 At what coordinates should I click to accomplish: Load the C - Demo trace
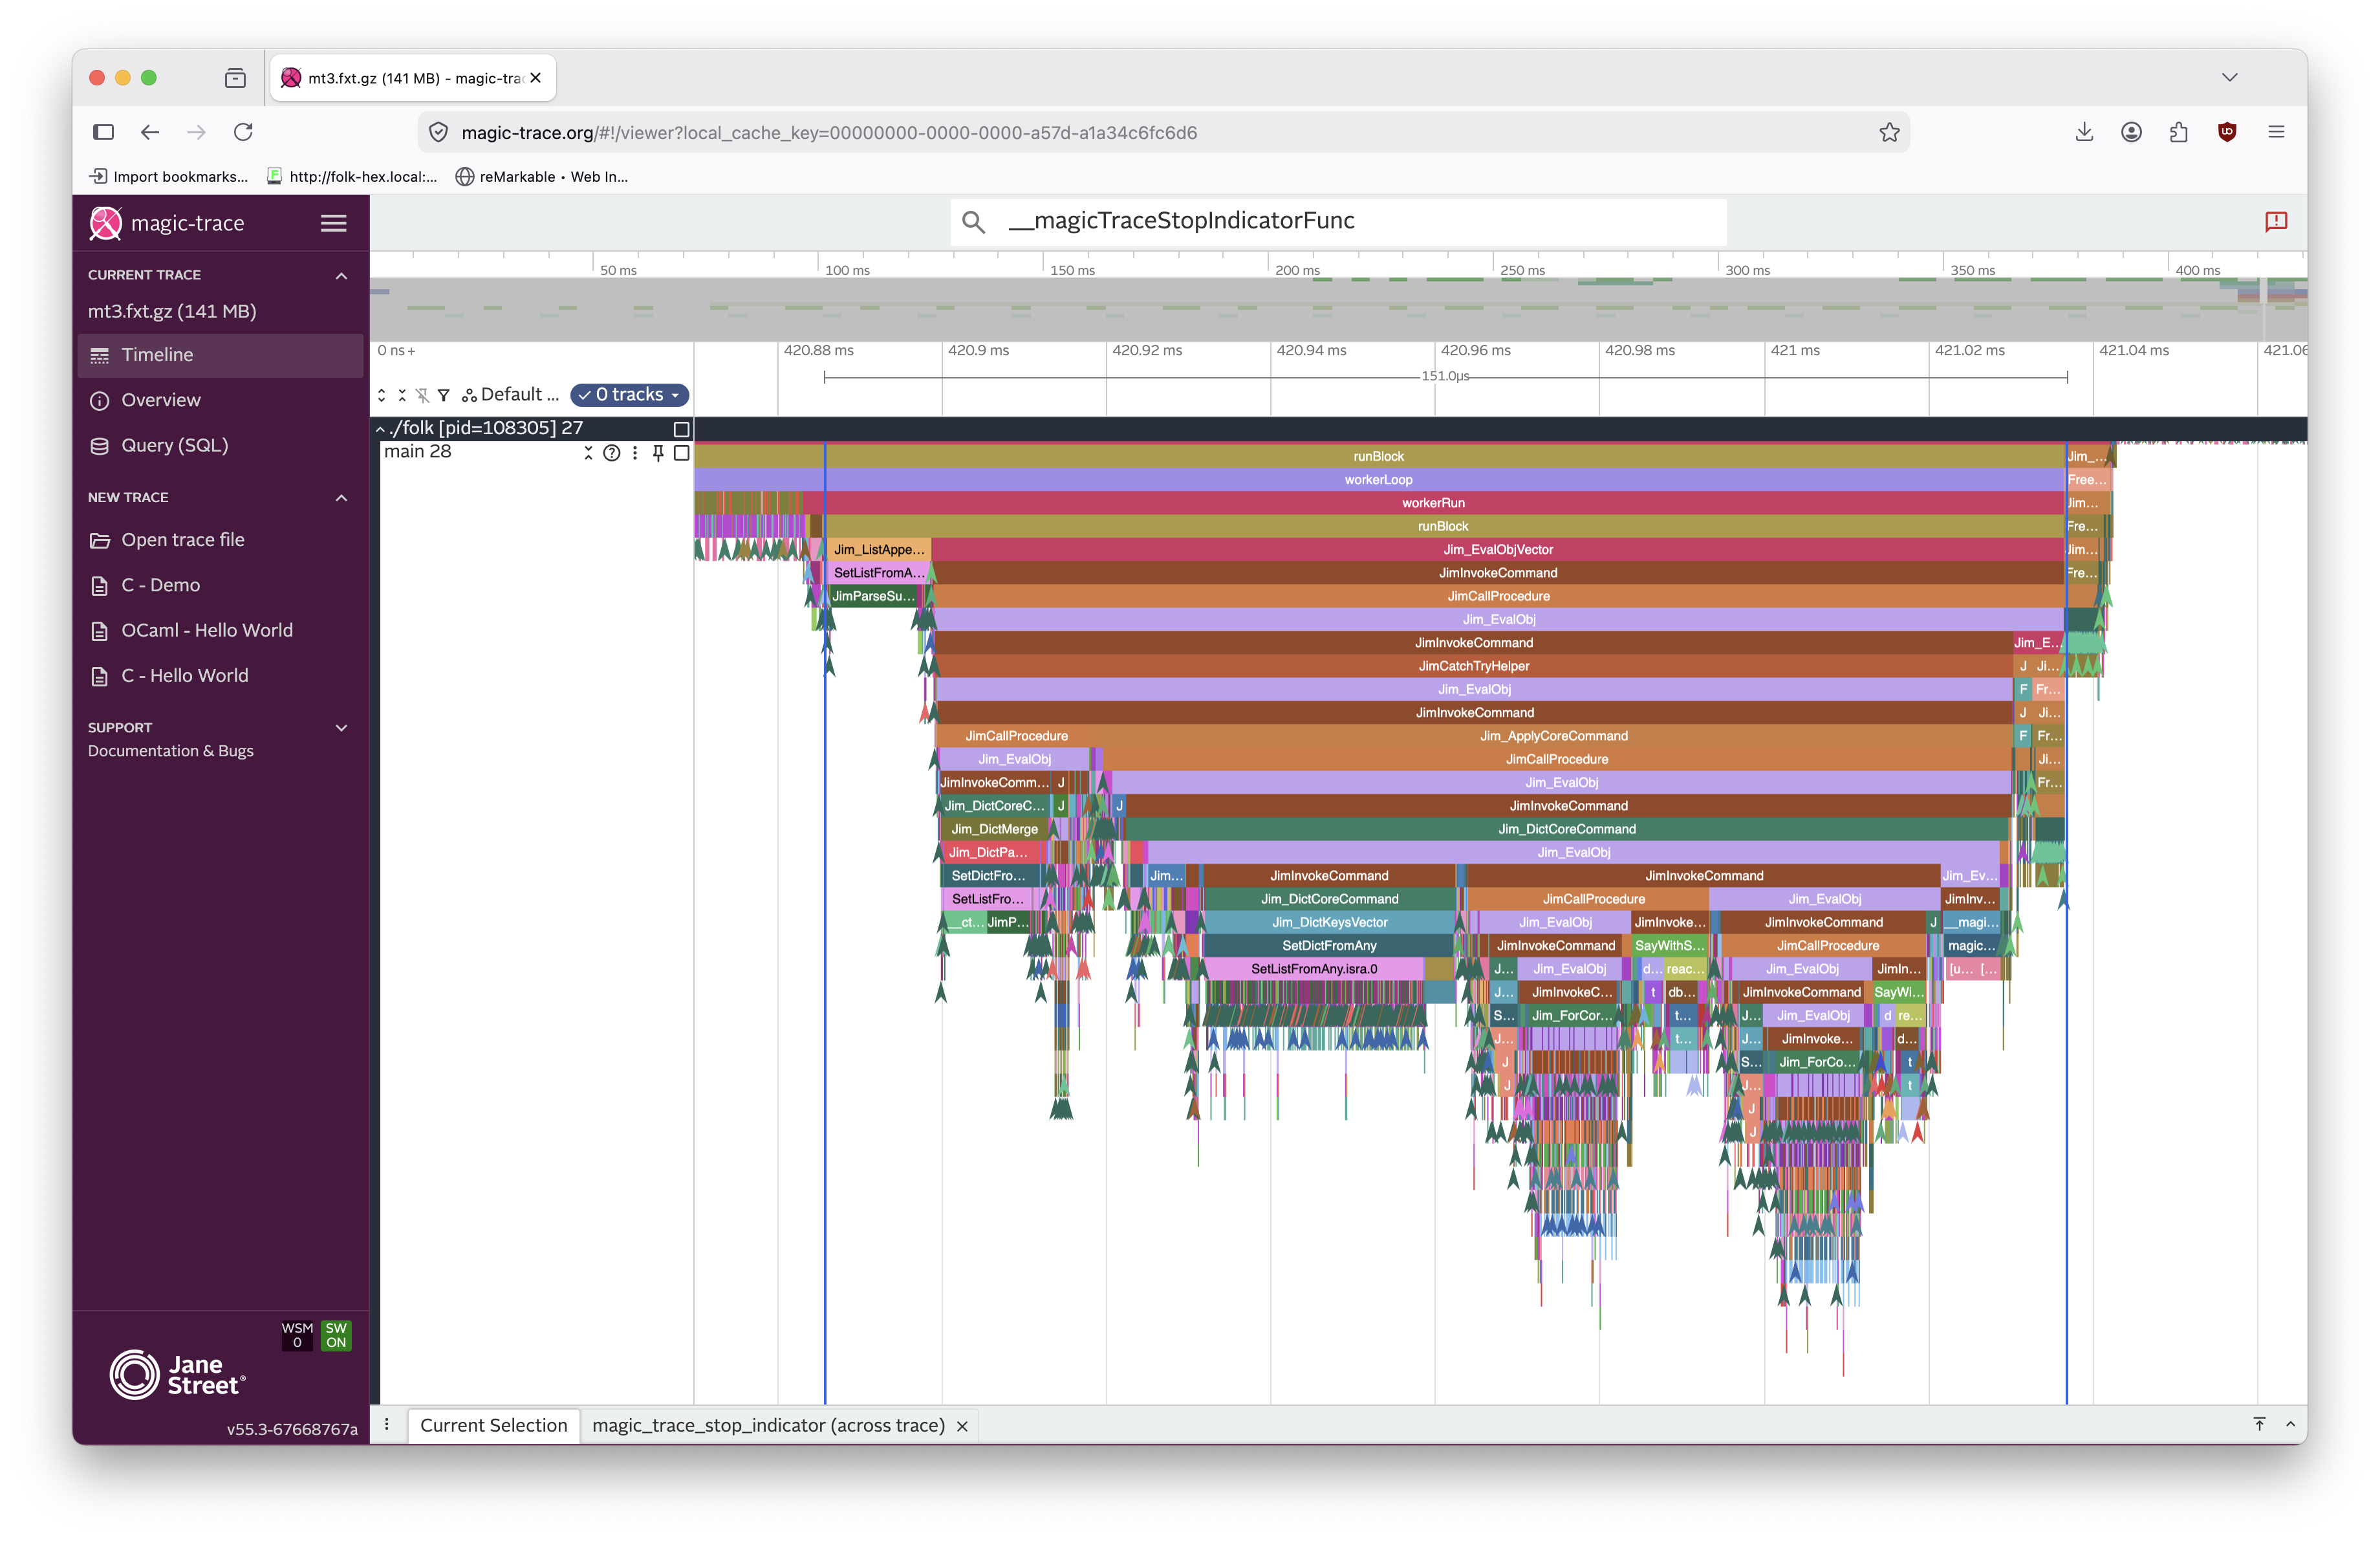pos(220,585)
